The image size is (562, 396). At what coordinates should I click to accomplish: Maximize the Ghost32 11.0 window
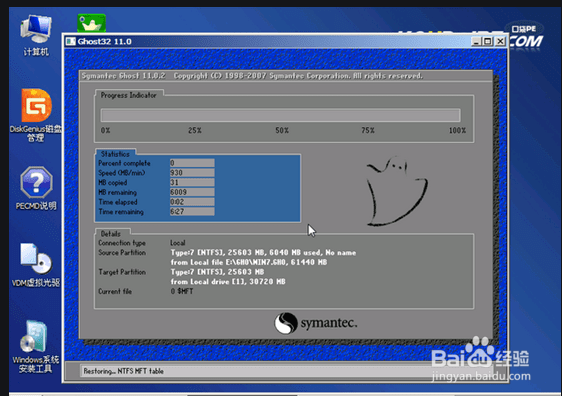tap(488, 42)
